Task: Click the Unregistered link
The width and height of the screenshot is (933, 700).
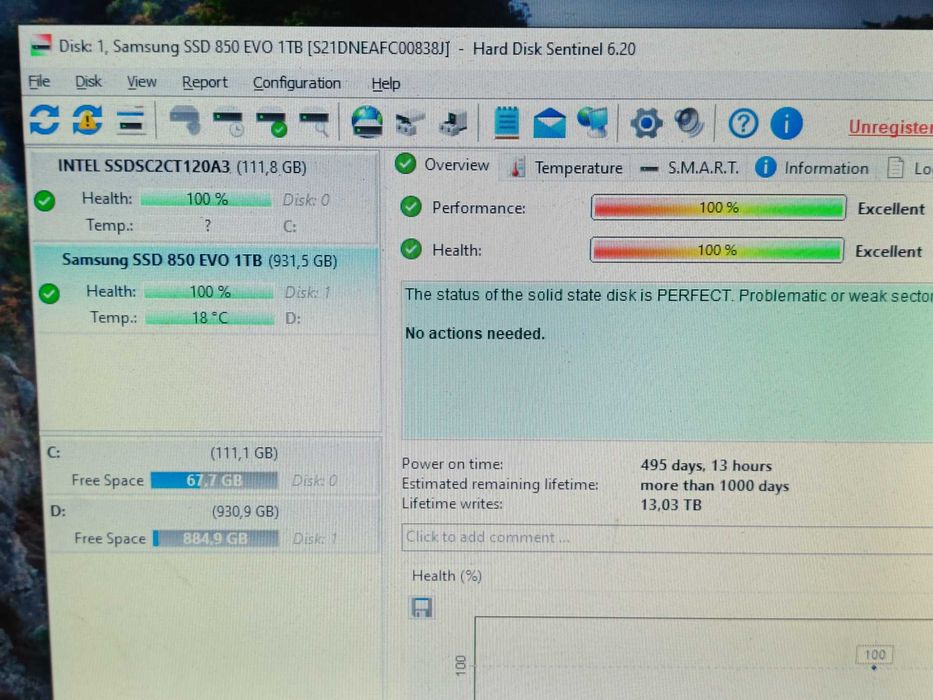Action: tap(891, 127)
